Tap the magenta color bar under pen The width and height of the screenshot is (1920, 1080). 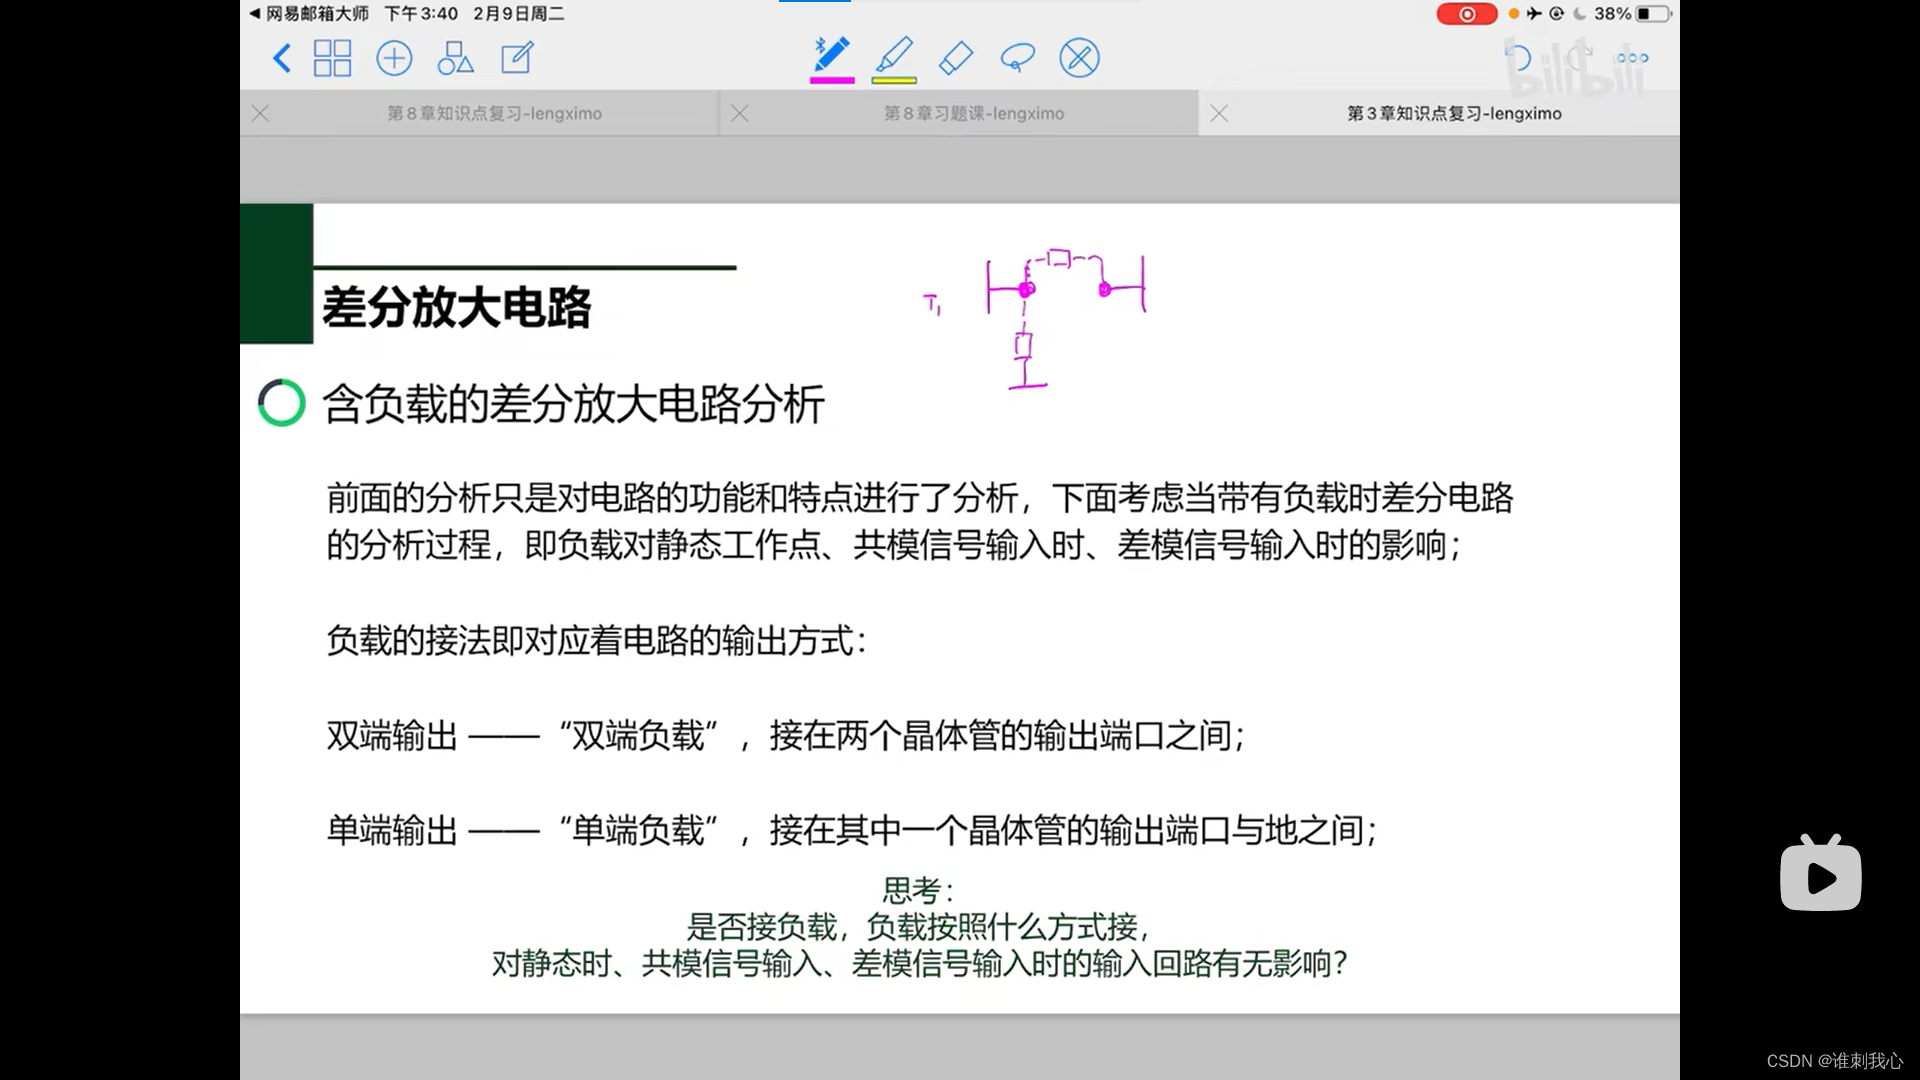click(x=832, y=80)
